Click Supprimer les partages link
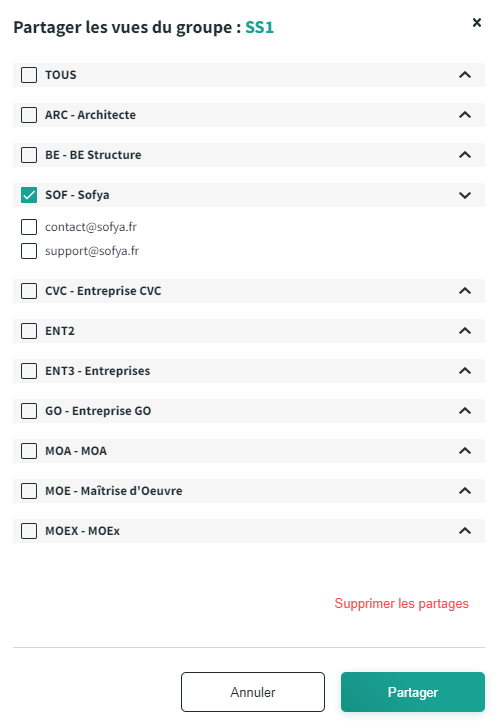The image size is (497, 725). coord(401,604)
